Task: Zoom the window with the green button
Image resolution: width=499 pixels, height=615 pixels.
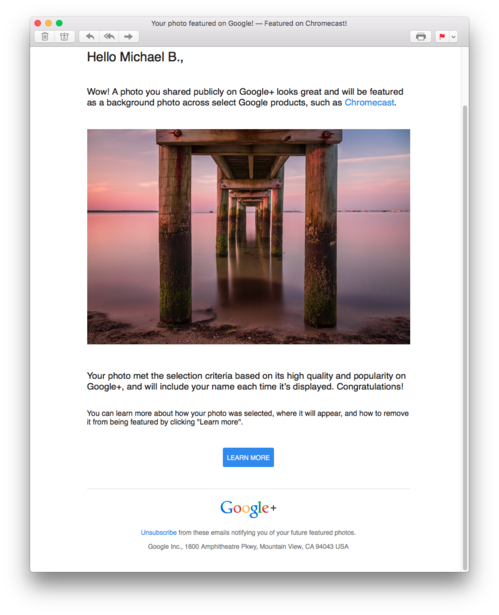Action: point(59,23)
